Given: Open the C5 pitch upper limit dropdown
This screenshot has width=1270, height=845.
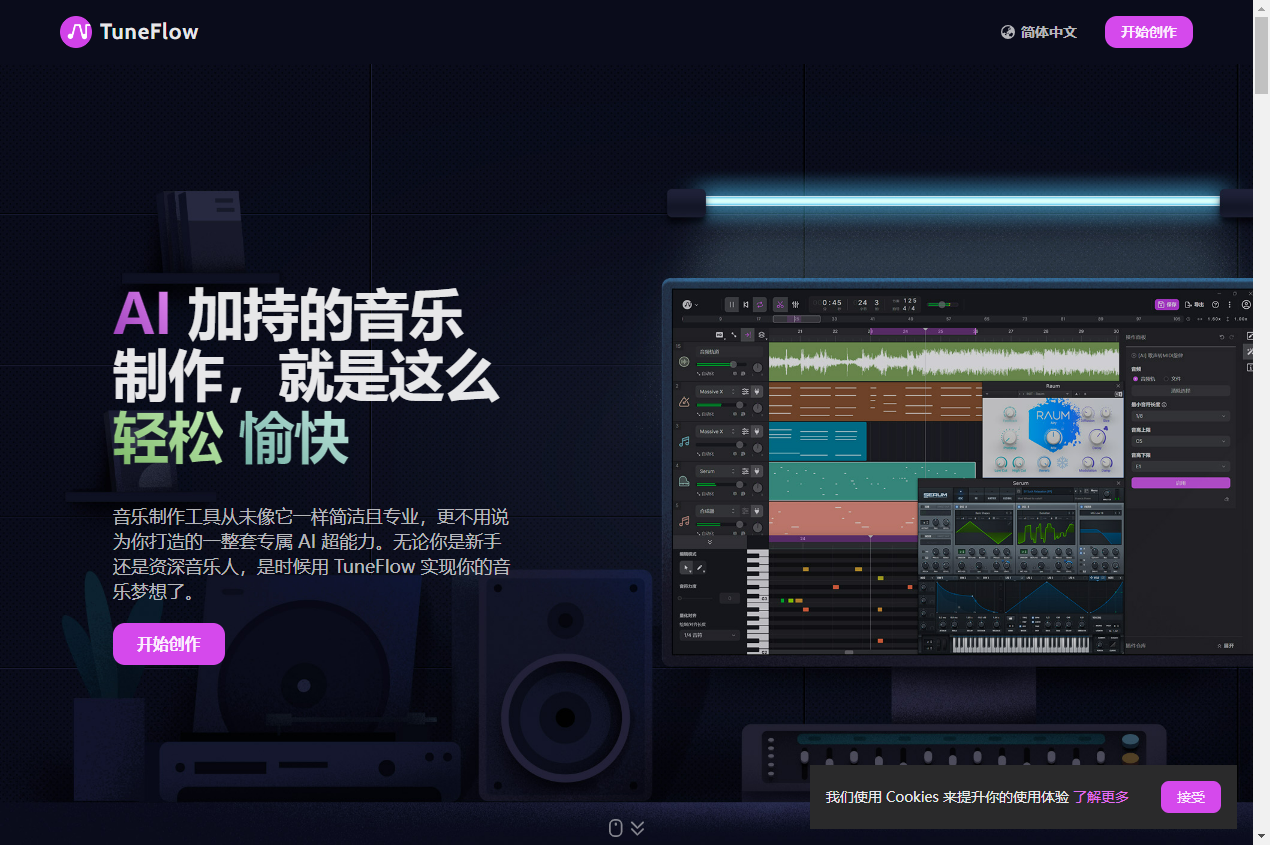Looking at the screenshot, I should tap(1181, 441).
